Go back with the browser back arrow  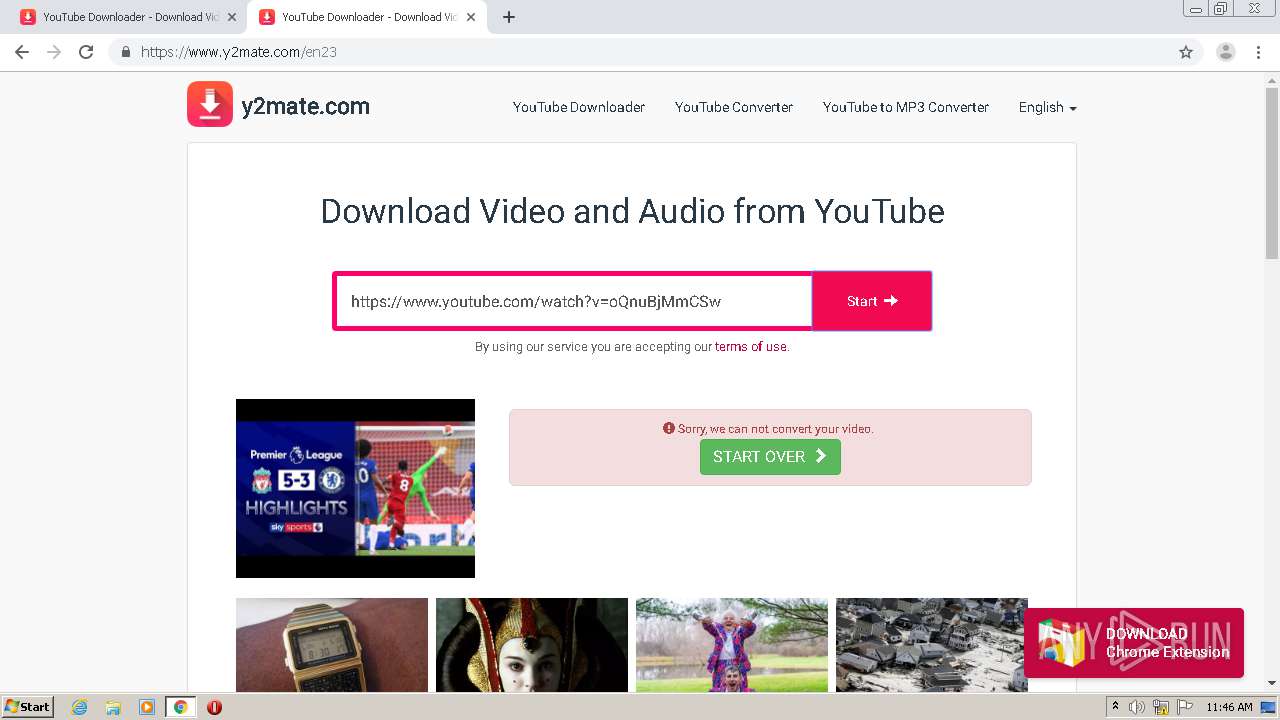[22, 52]
